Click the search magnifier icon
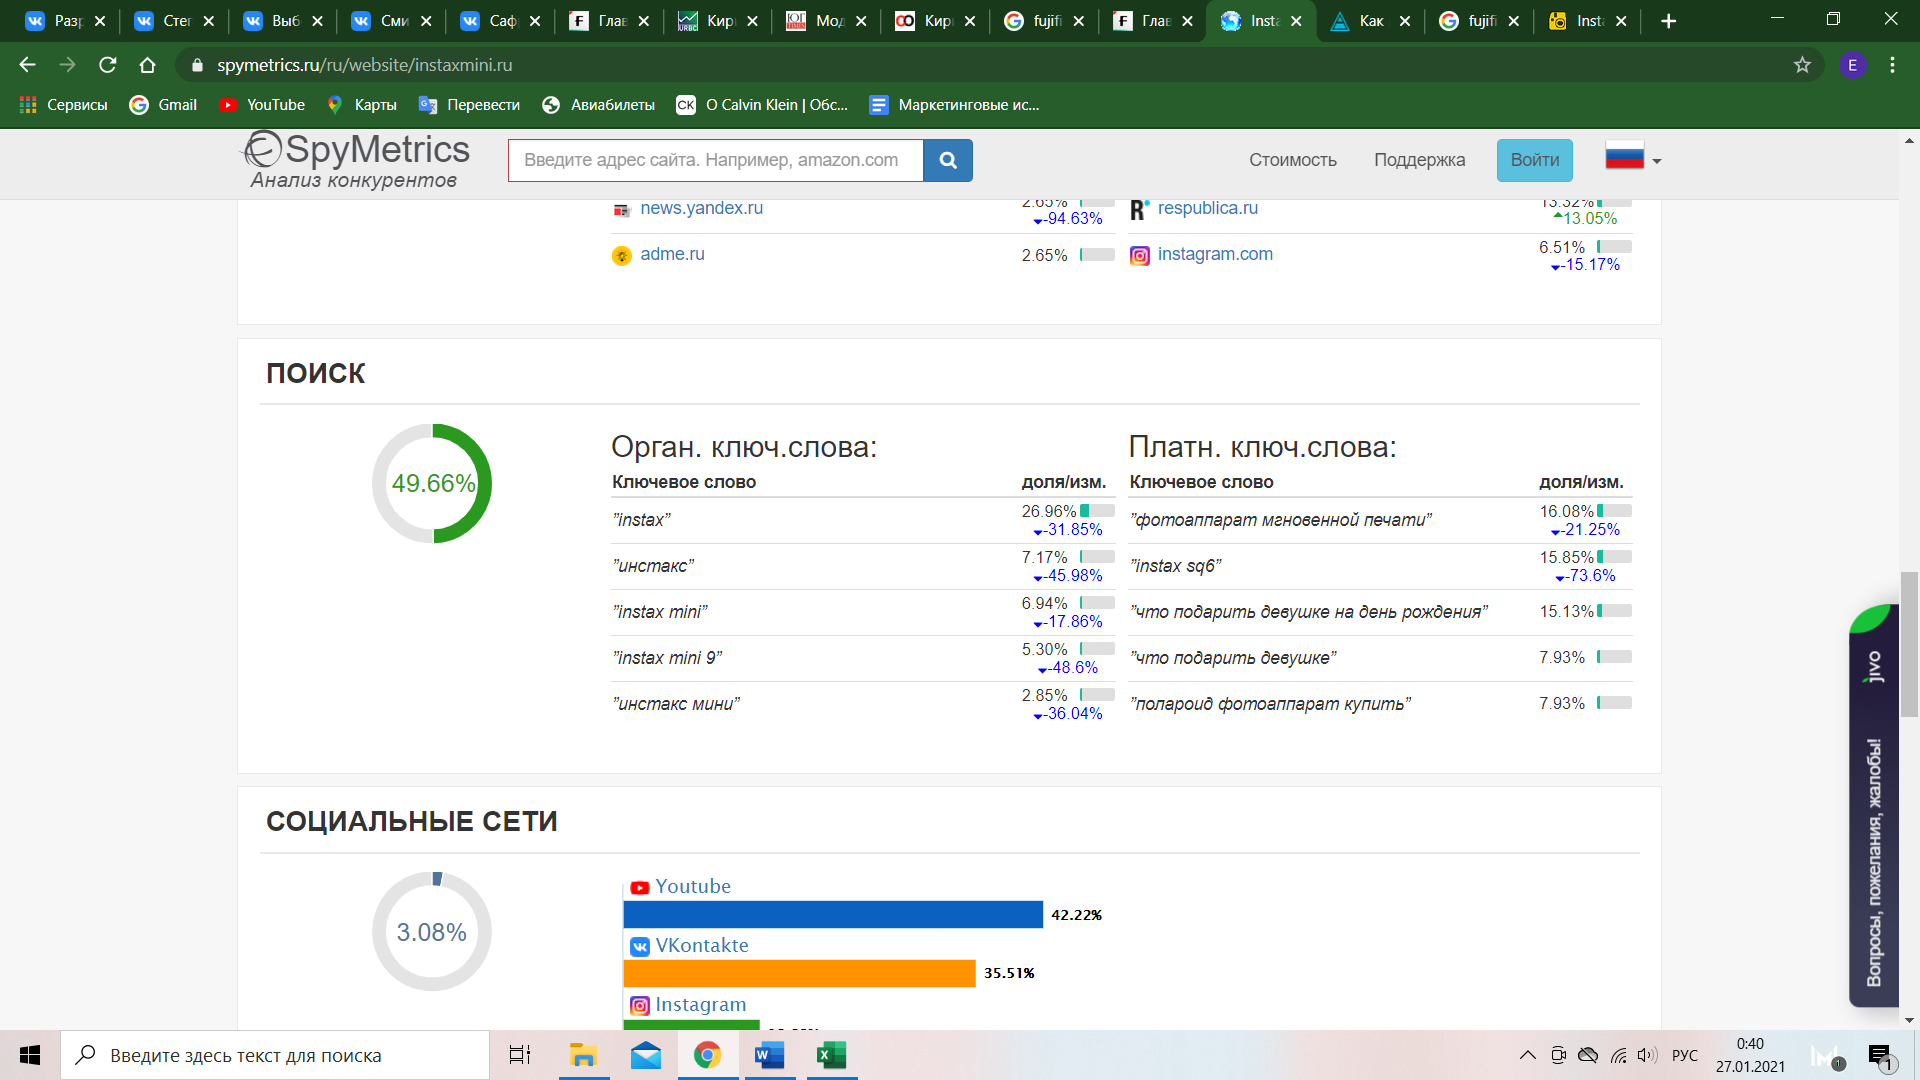The image size is (1920, 1080). pos(948,160)
